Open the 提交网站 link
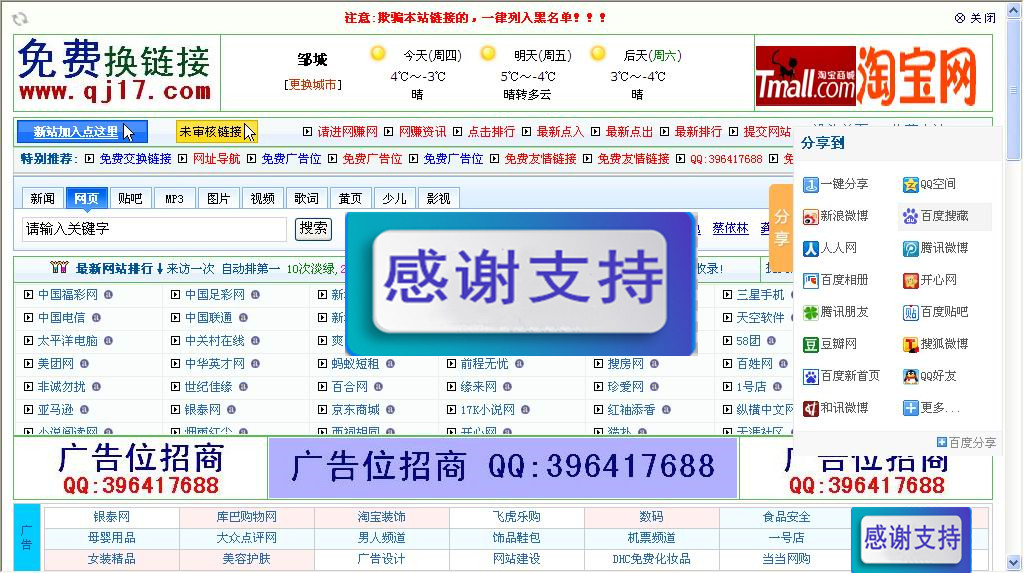Screen dimensions: 1024x573 pos(767,132)
